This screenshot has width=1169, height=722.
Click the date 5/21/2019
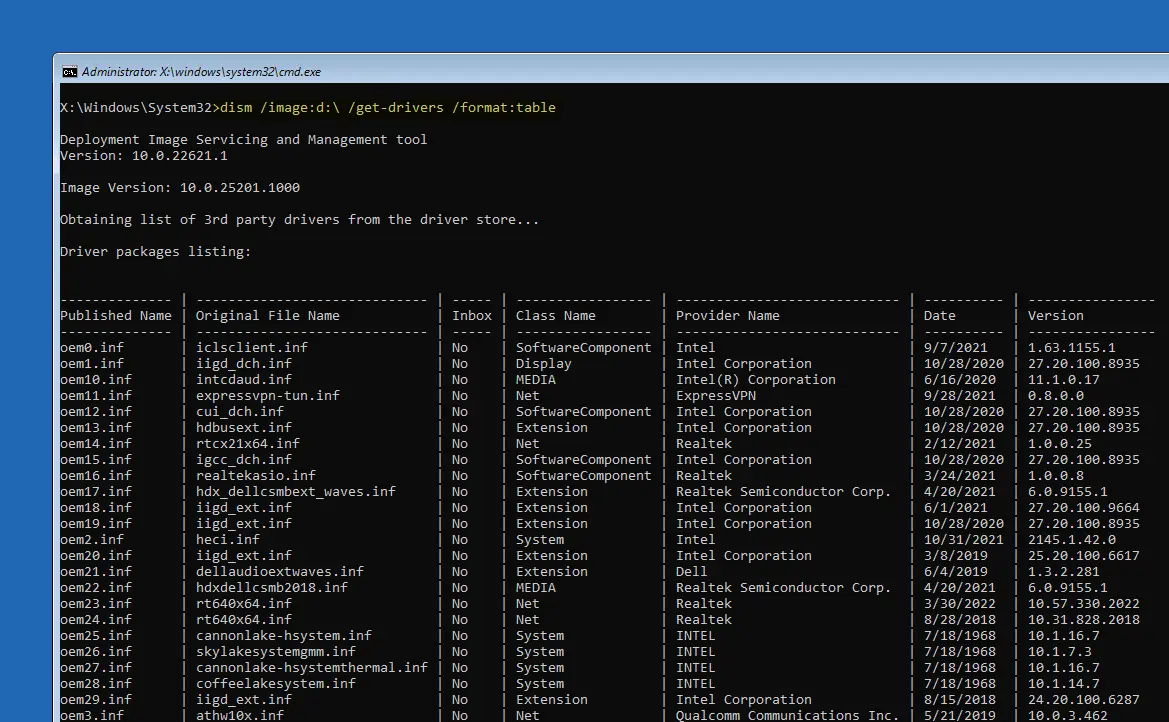coord(959,715)
